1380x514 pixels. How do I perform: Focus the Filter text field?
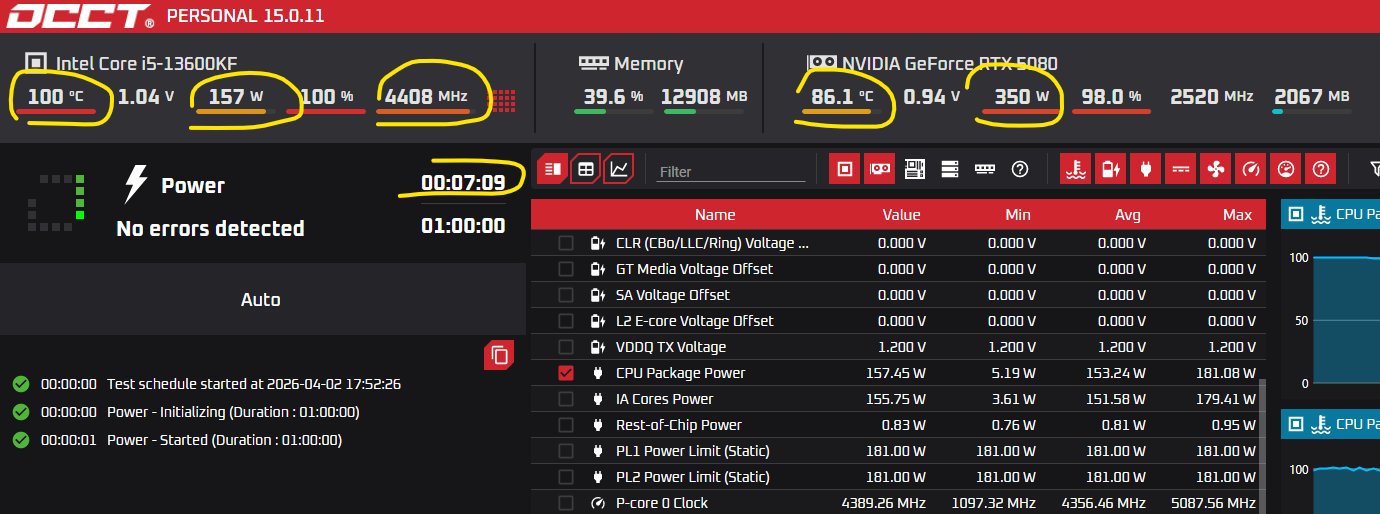[731, 171]
